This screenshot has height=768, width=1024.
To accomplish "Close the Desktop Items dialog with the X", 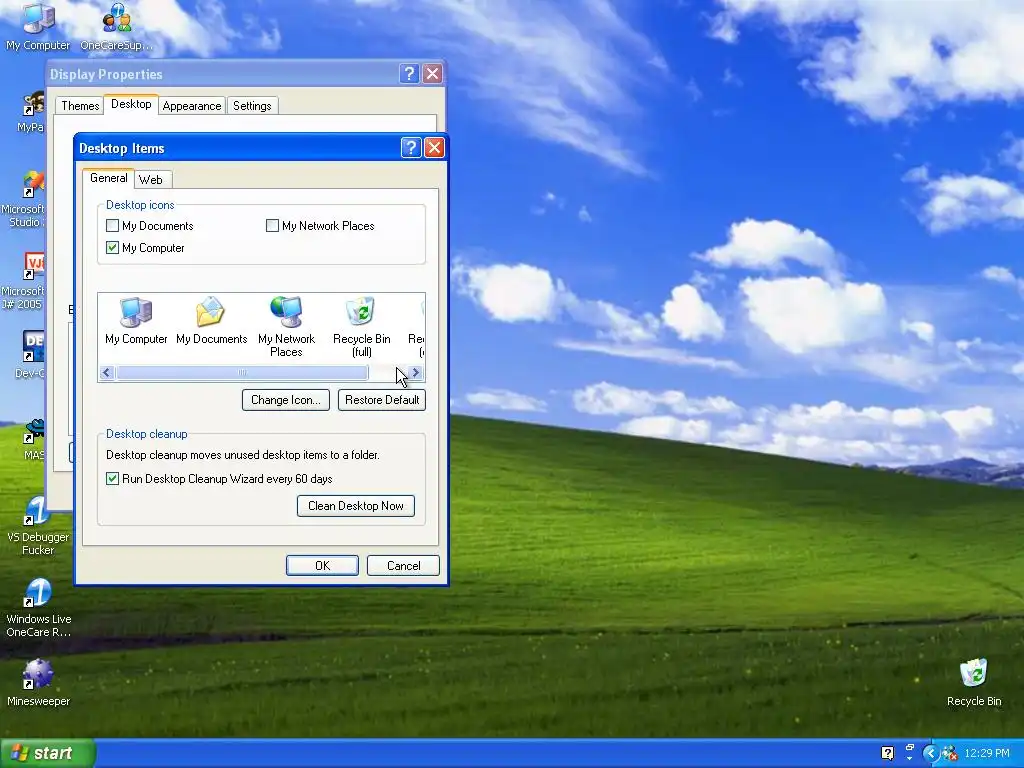I will [434, 148].
